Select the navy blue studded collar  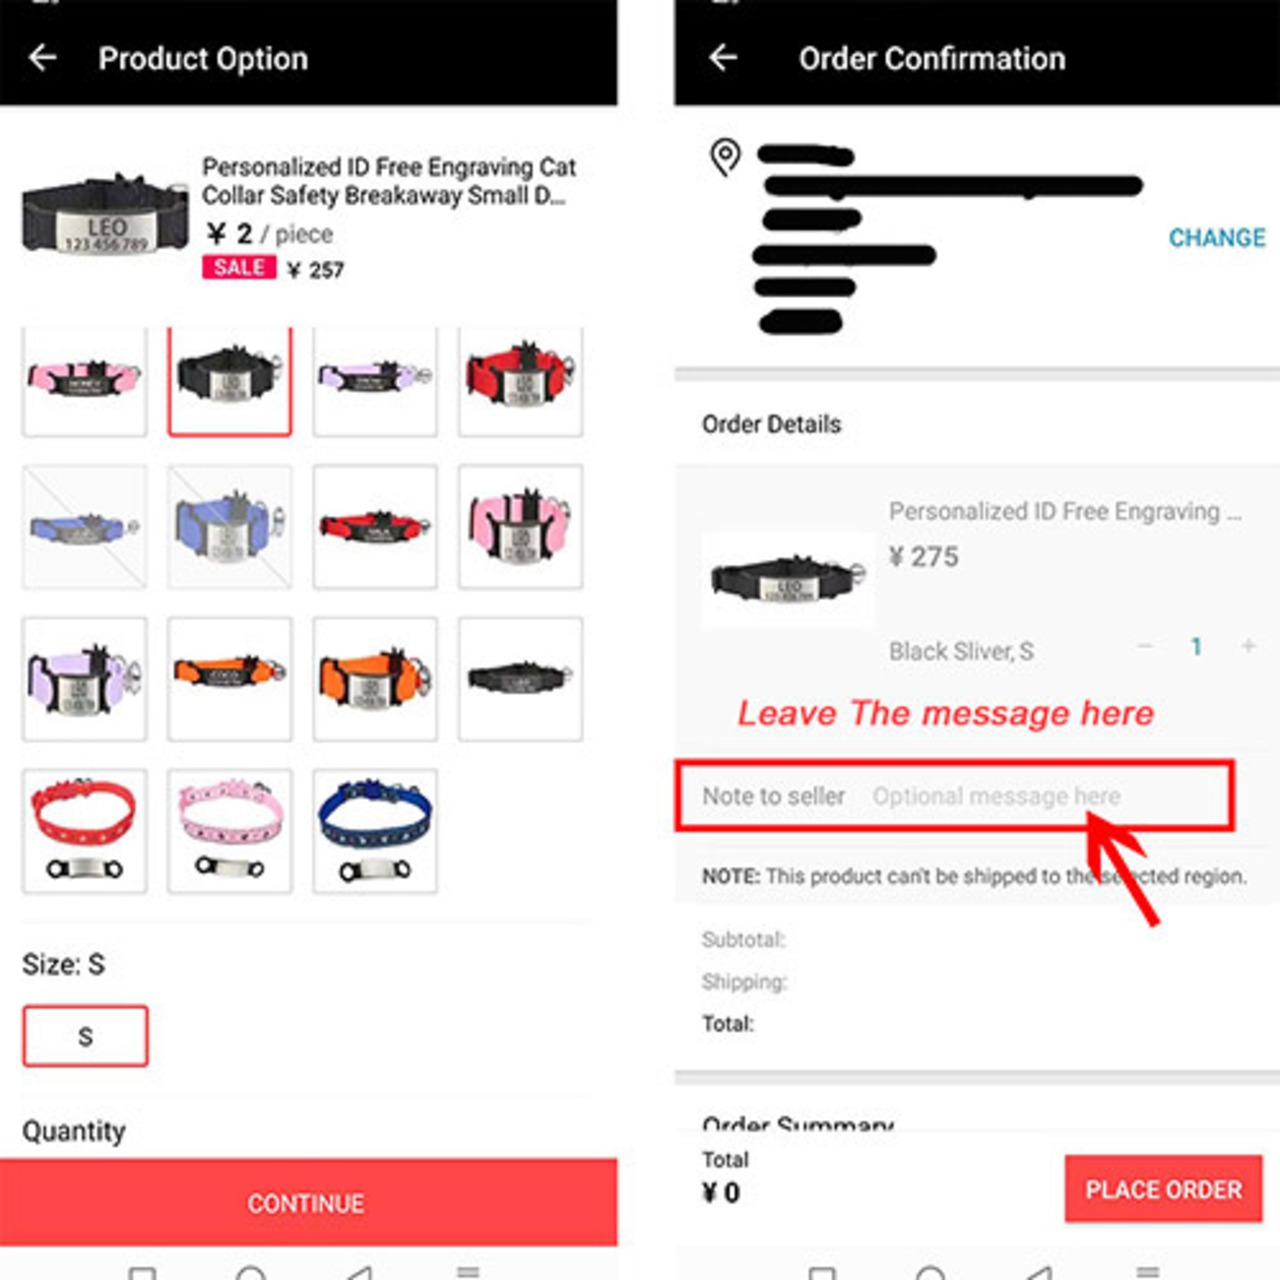pyautogui.click(x=375, y=830)
